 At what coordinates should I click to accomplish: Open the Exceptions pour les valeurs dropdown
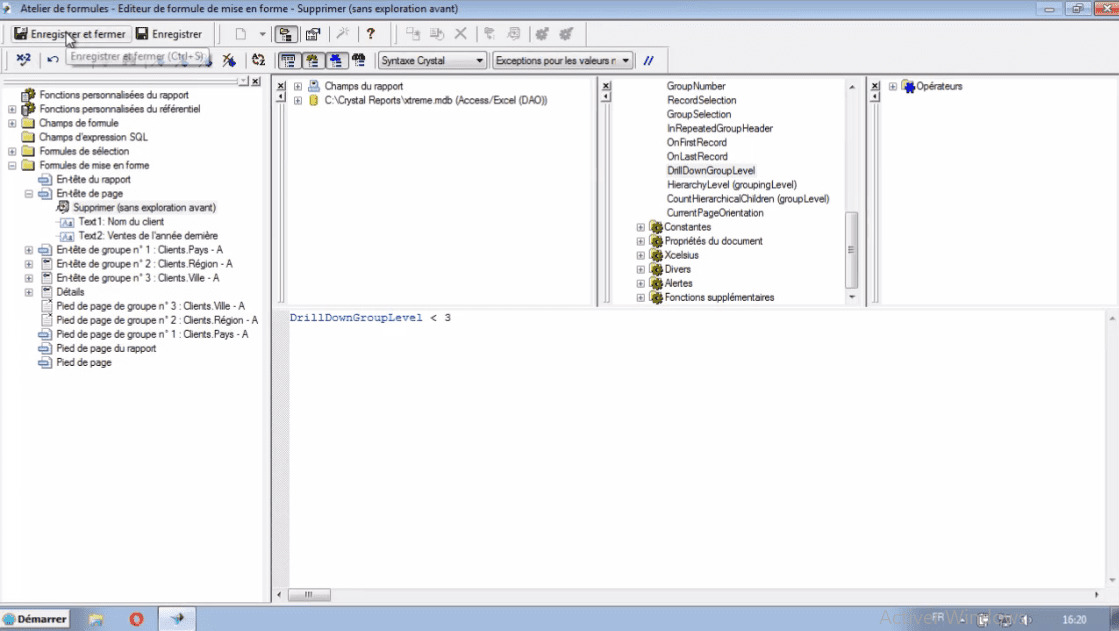coord(563,60)
